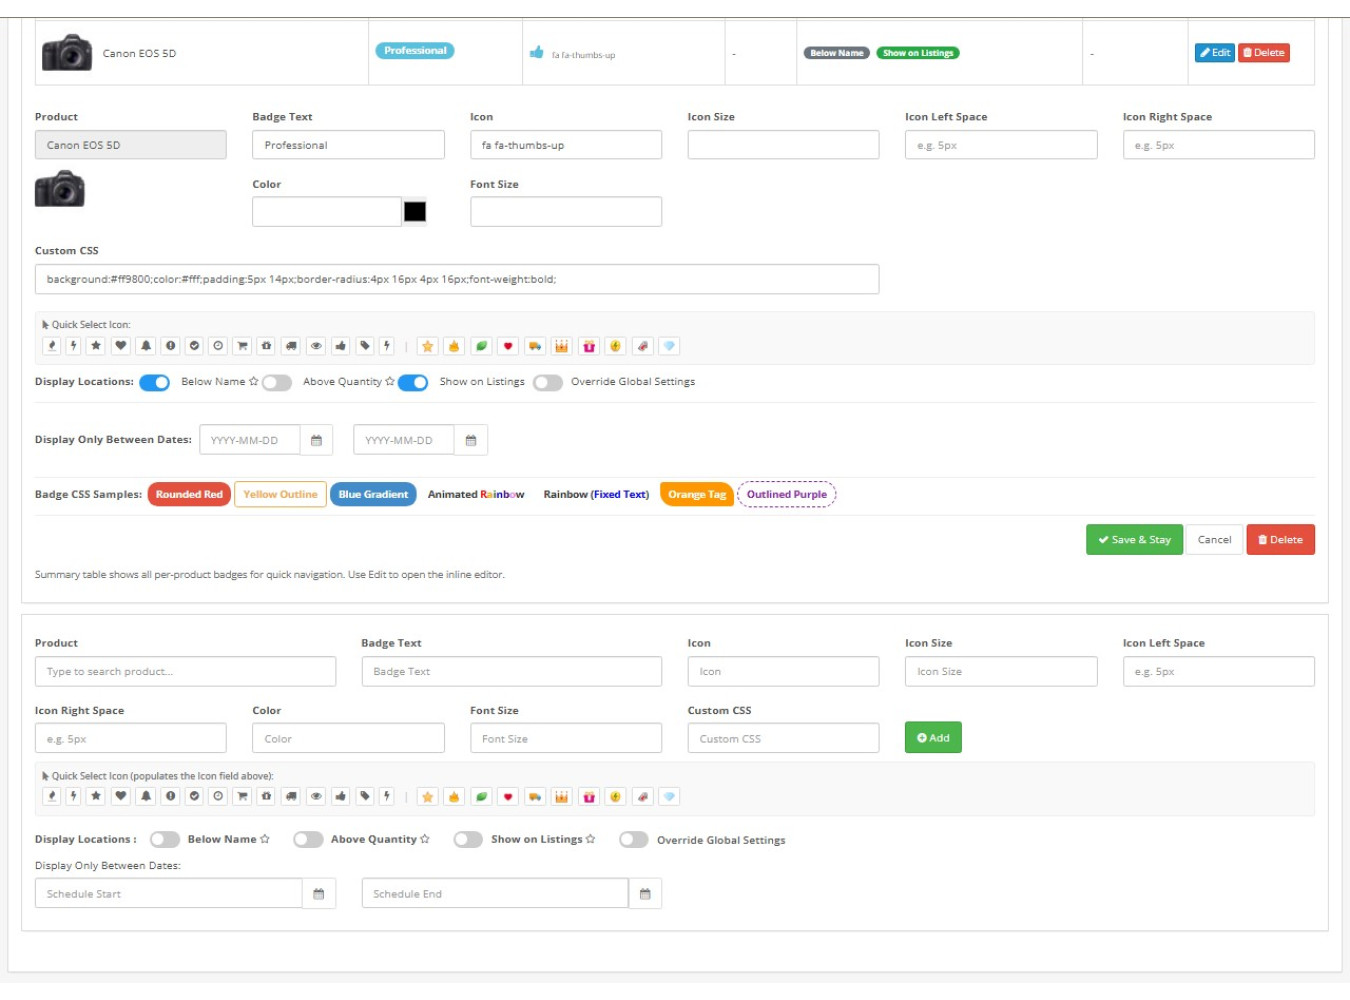Select the red heart icon in the Canon editor
The width and height of the screenshot is (1350, 1000).
tap(508, 346)
